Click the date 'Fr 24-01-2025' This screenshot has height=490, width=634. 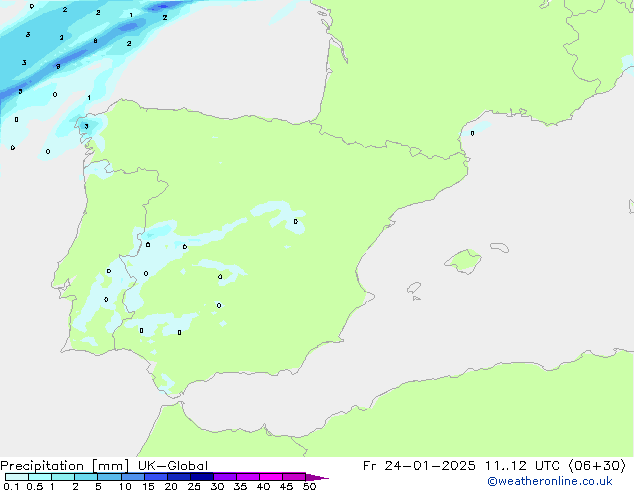coord(419,466)
